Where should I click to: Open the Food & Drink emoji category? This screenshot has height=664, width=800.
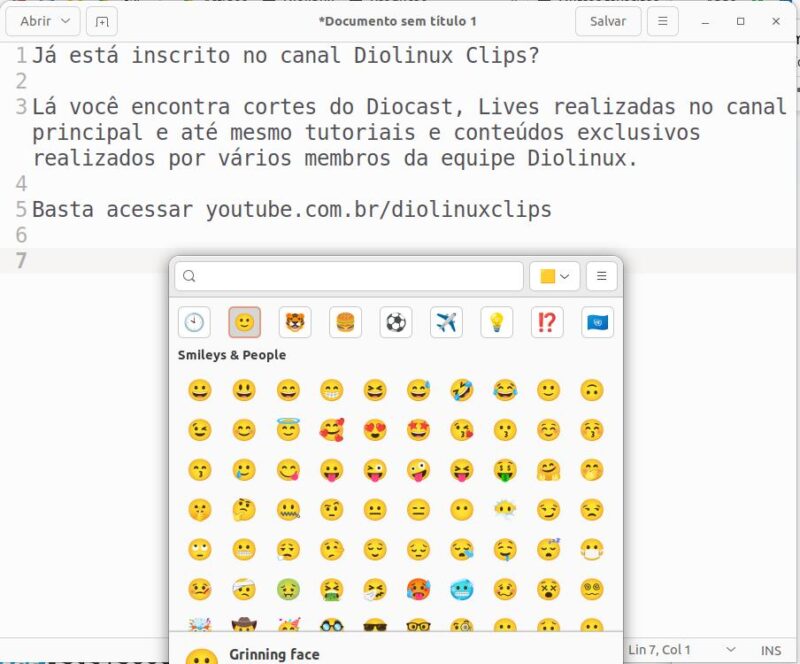pos(345,322)
